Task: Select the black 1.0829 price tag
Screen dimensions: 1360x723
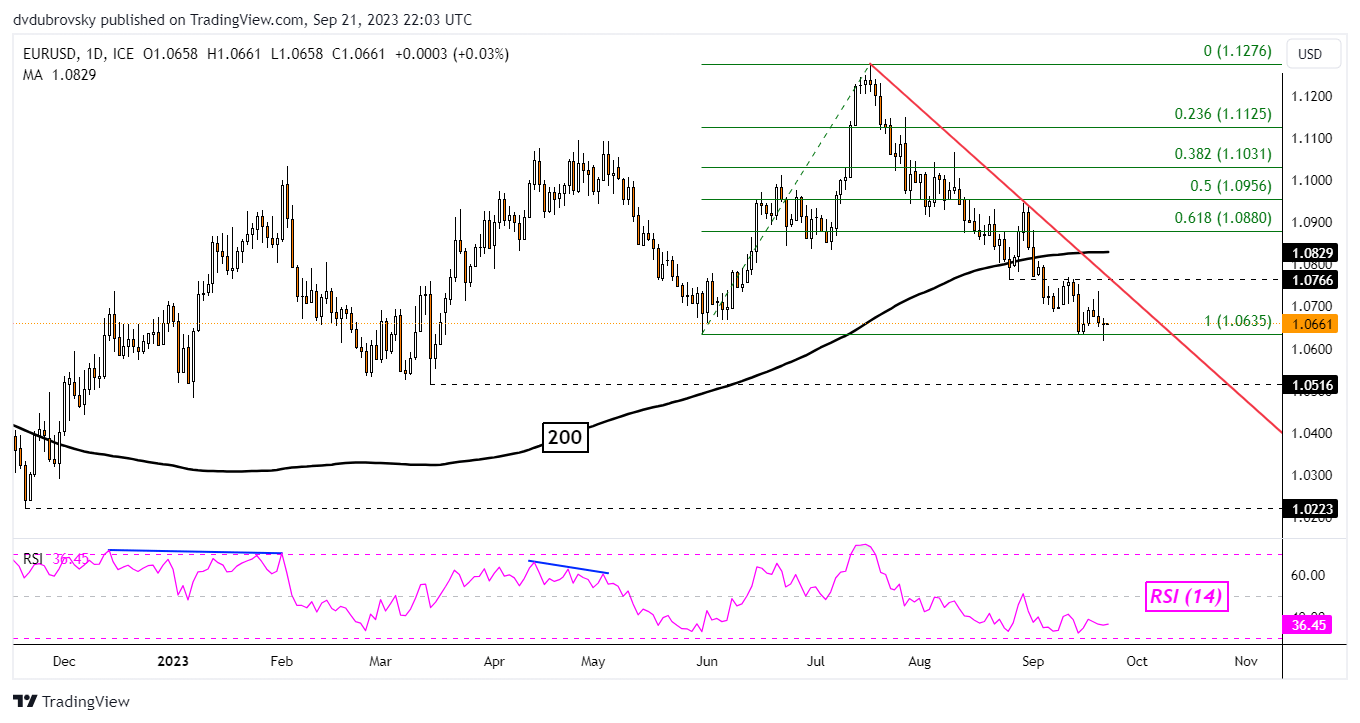Action: pos(1310,256)
